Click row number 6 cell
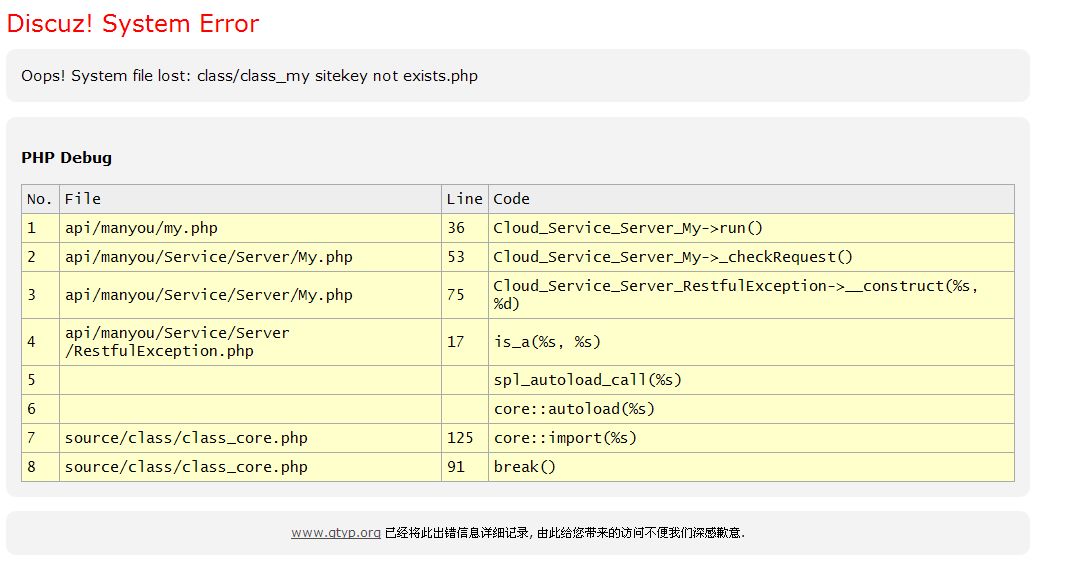 (40, 409)
